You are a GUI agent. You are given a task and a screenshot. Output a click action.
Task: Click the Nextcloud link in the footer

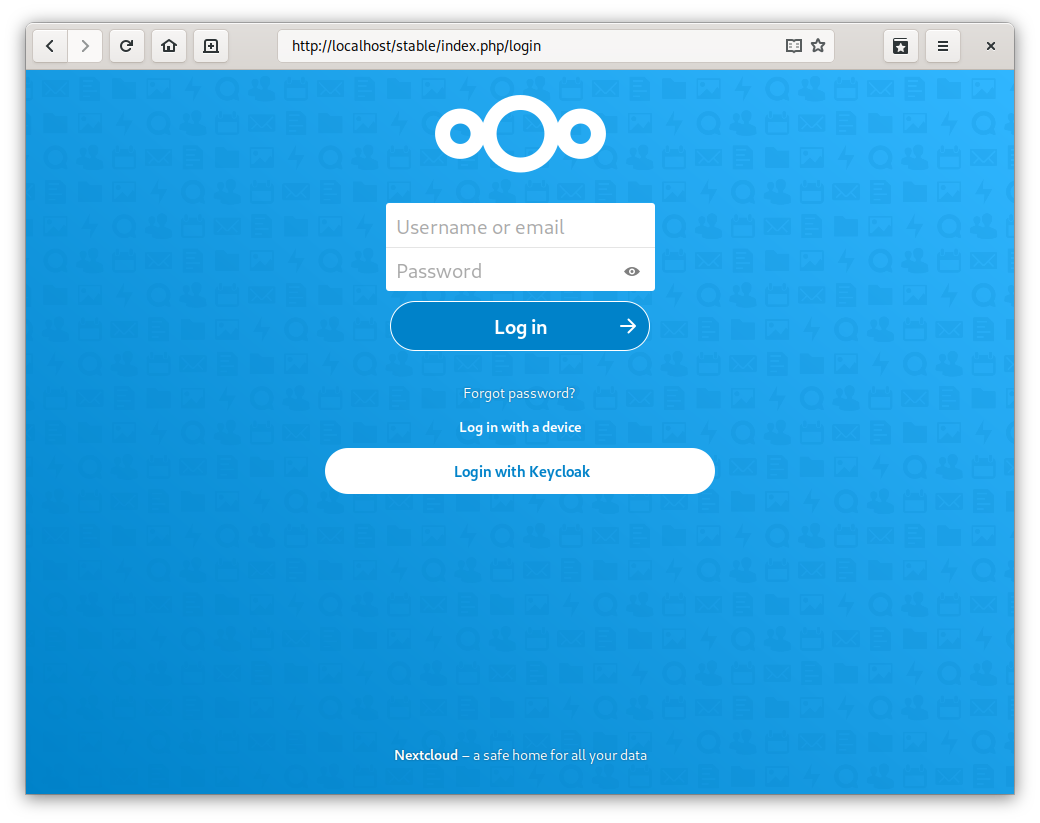point(425,755)
